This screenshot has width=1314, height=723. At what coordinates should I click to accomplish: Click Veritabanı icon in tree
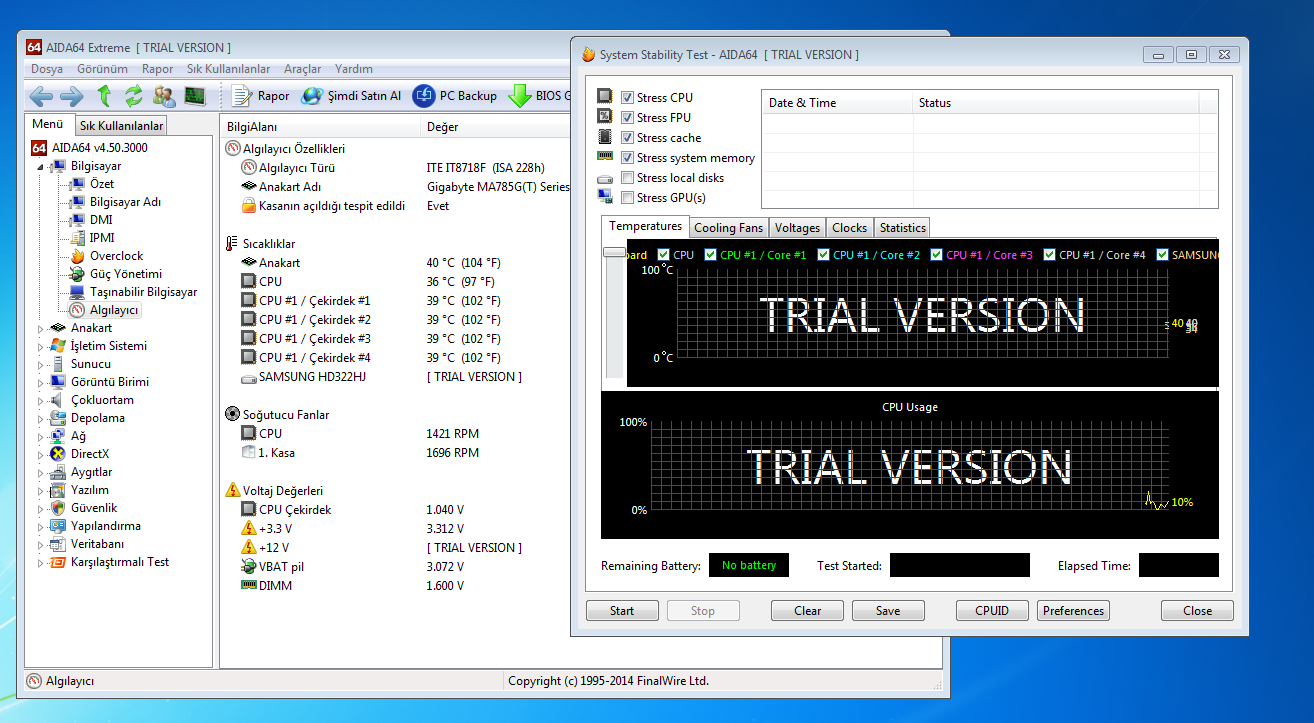click(x=58, y=544)
